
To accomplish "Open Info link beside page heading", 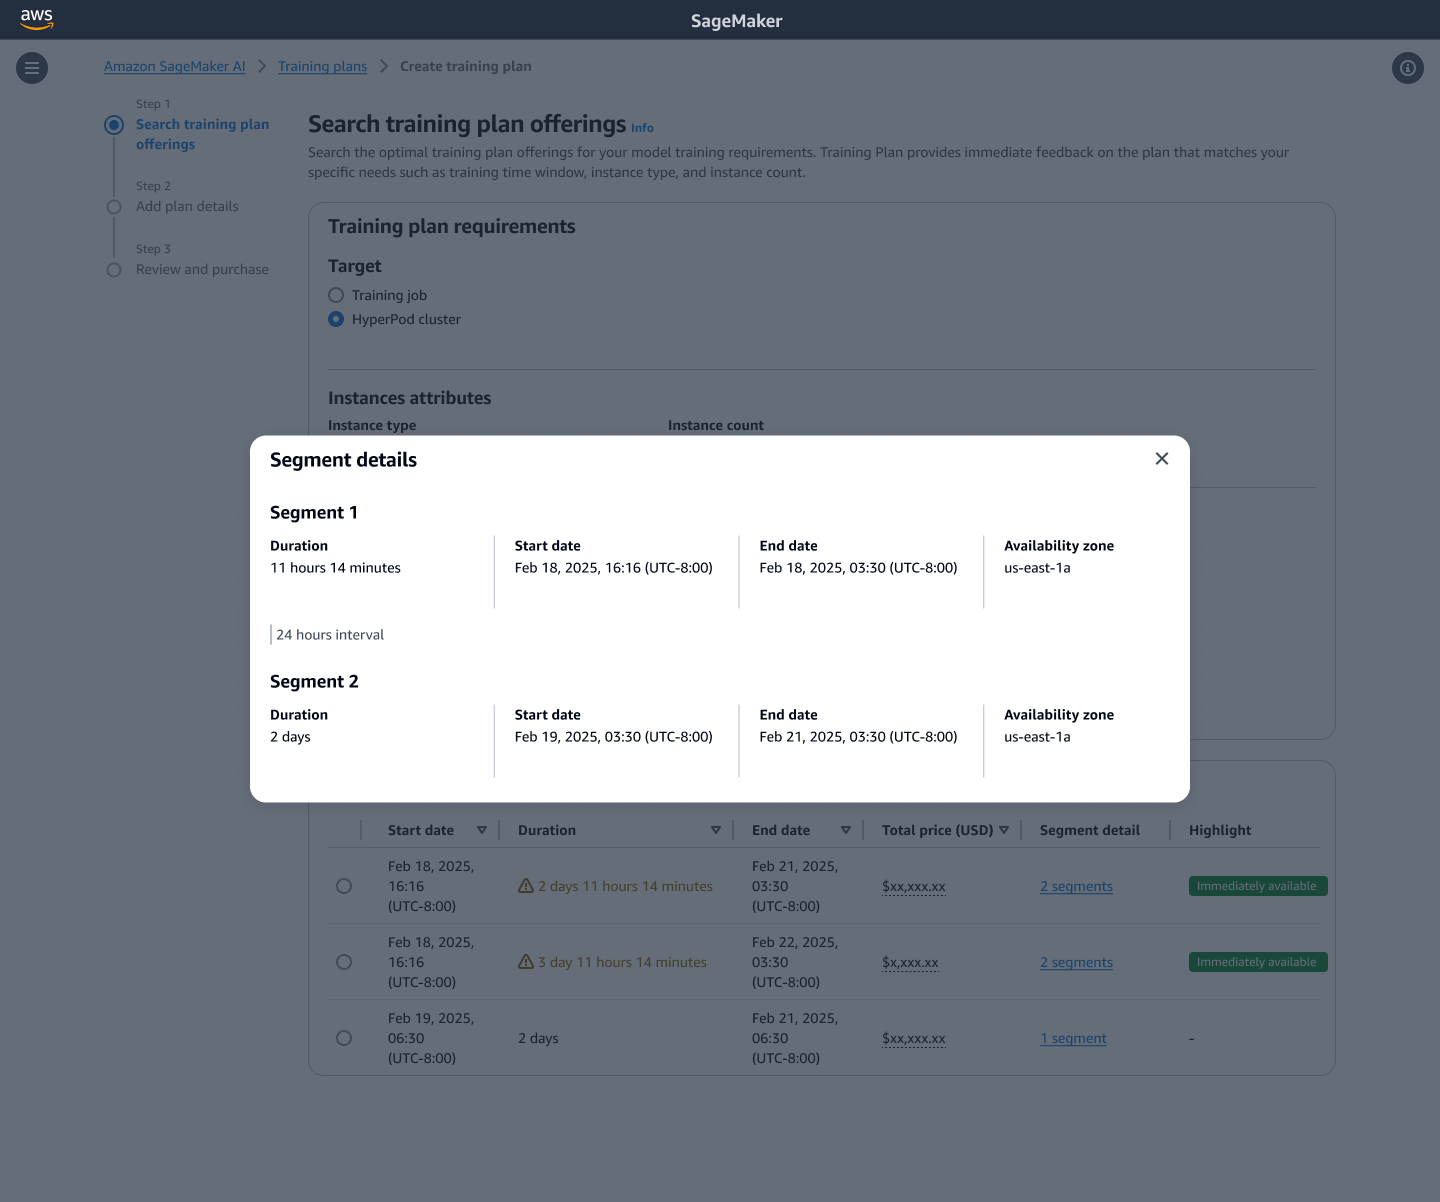I will pyautogui.click(x=642, y=128).
